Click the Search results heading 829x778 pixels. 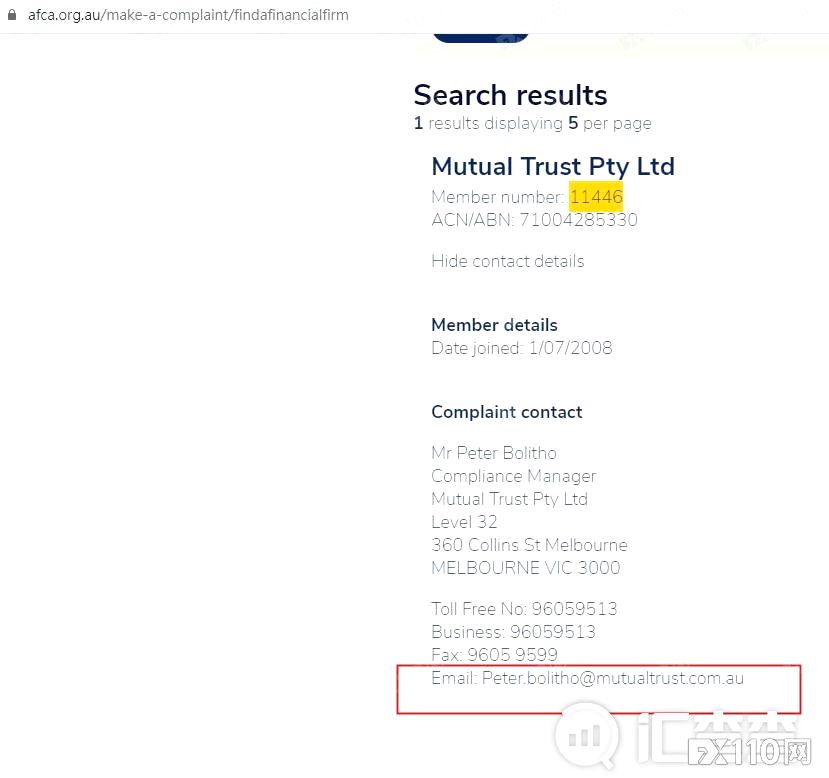click(510, 95)
